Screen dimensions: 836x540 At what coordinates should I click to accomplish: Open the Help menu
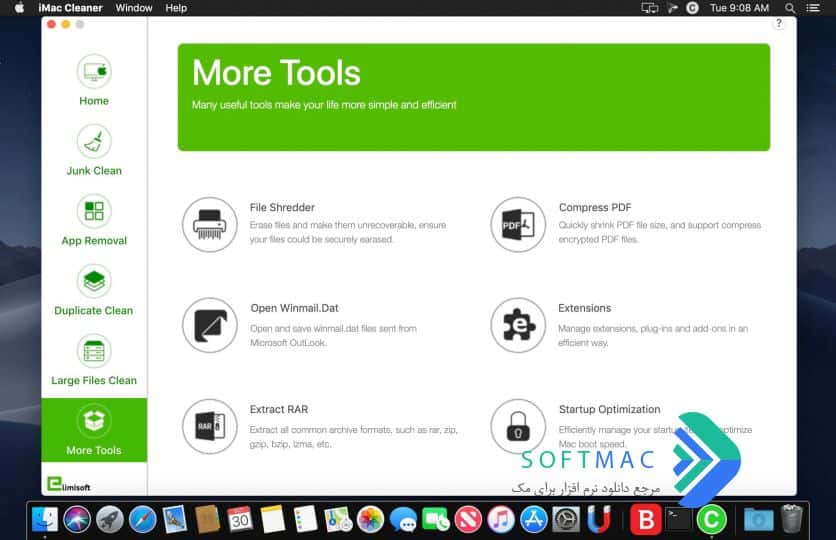point(176,8)
